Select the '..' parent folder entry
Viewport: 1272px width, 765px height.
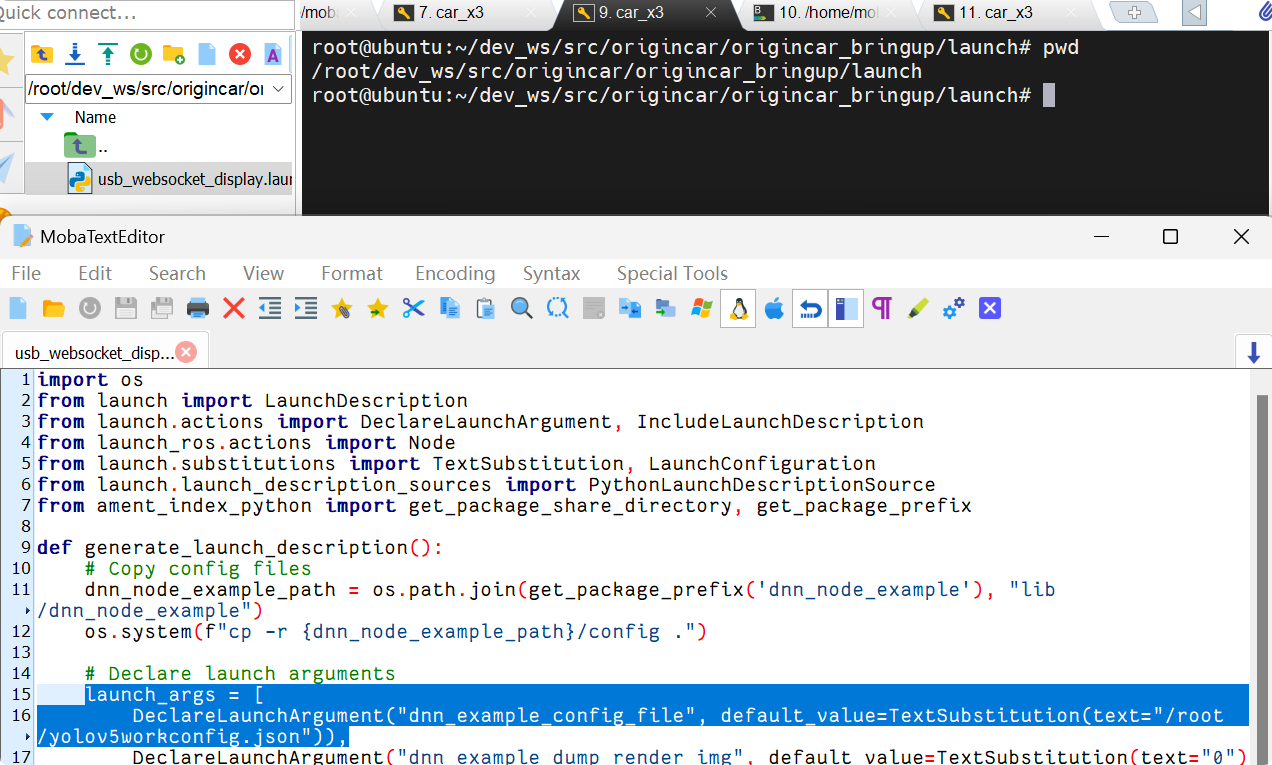[85, 146]
